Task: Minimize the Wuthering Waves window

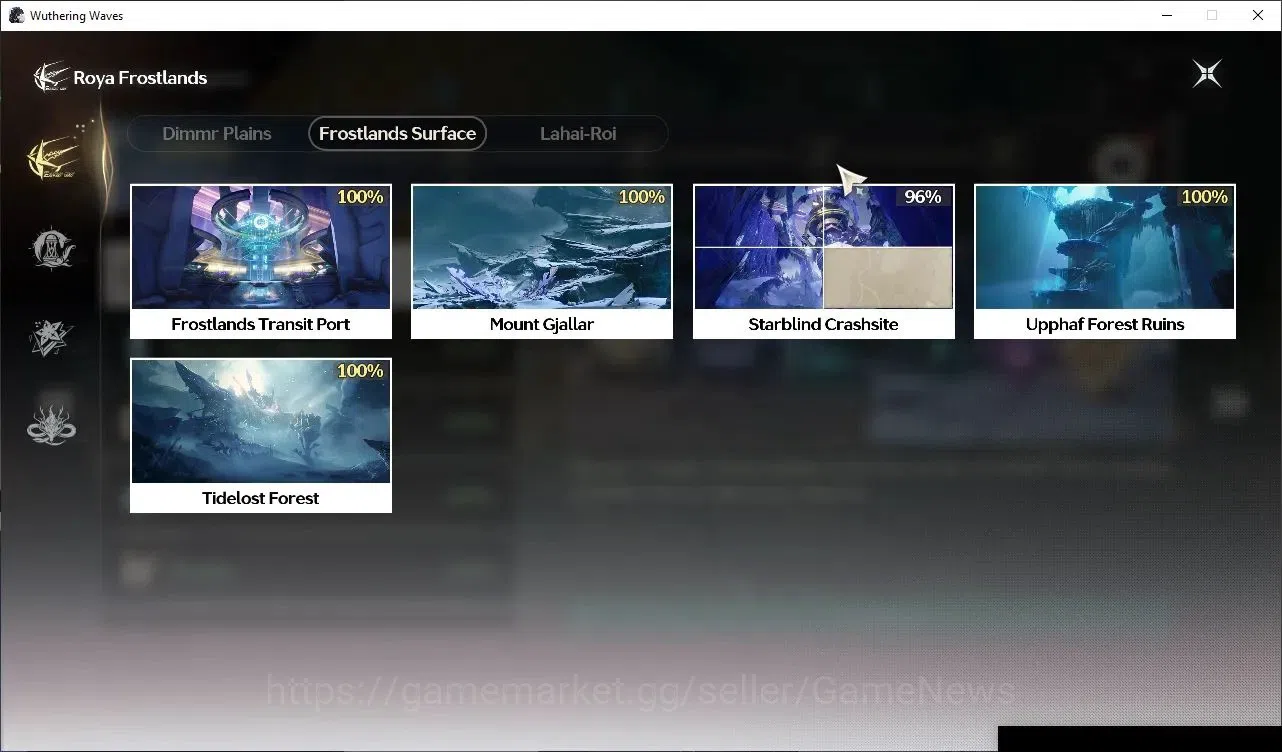Action: [x=1168, y=15]
